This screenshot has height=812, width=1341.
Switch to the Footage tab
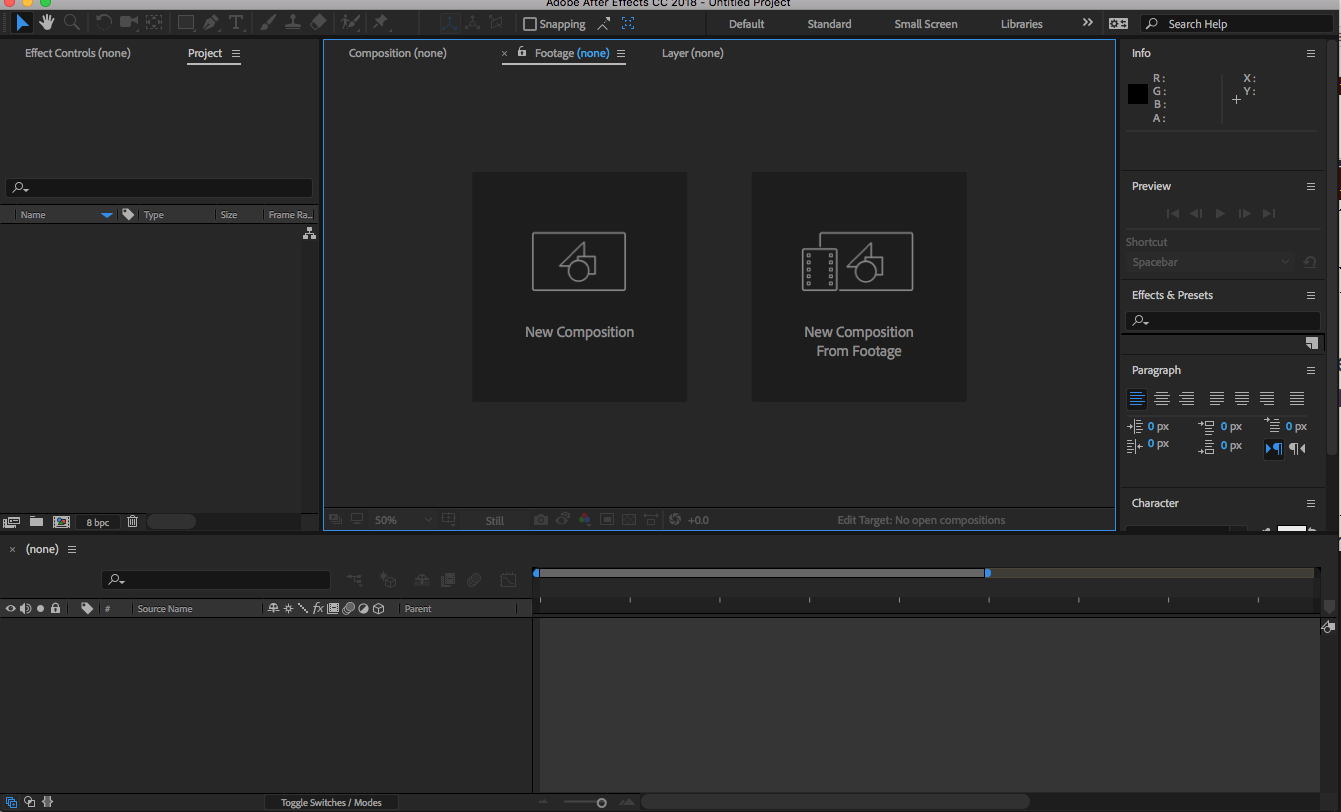(570, 53)
